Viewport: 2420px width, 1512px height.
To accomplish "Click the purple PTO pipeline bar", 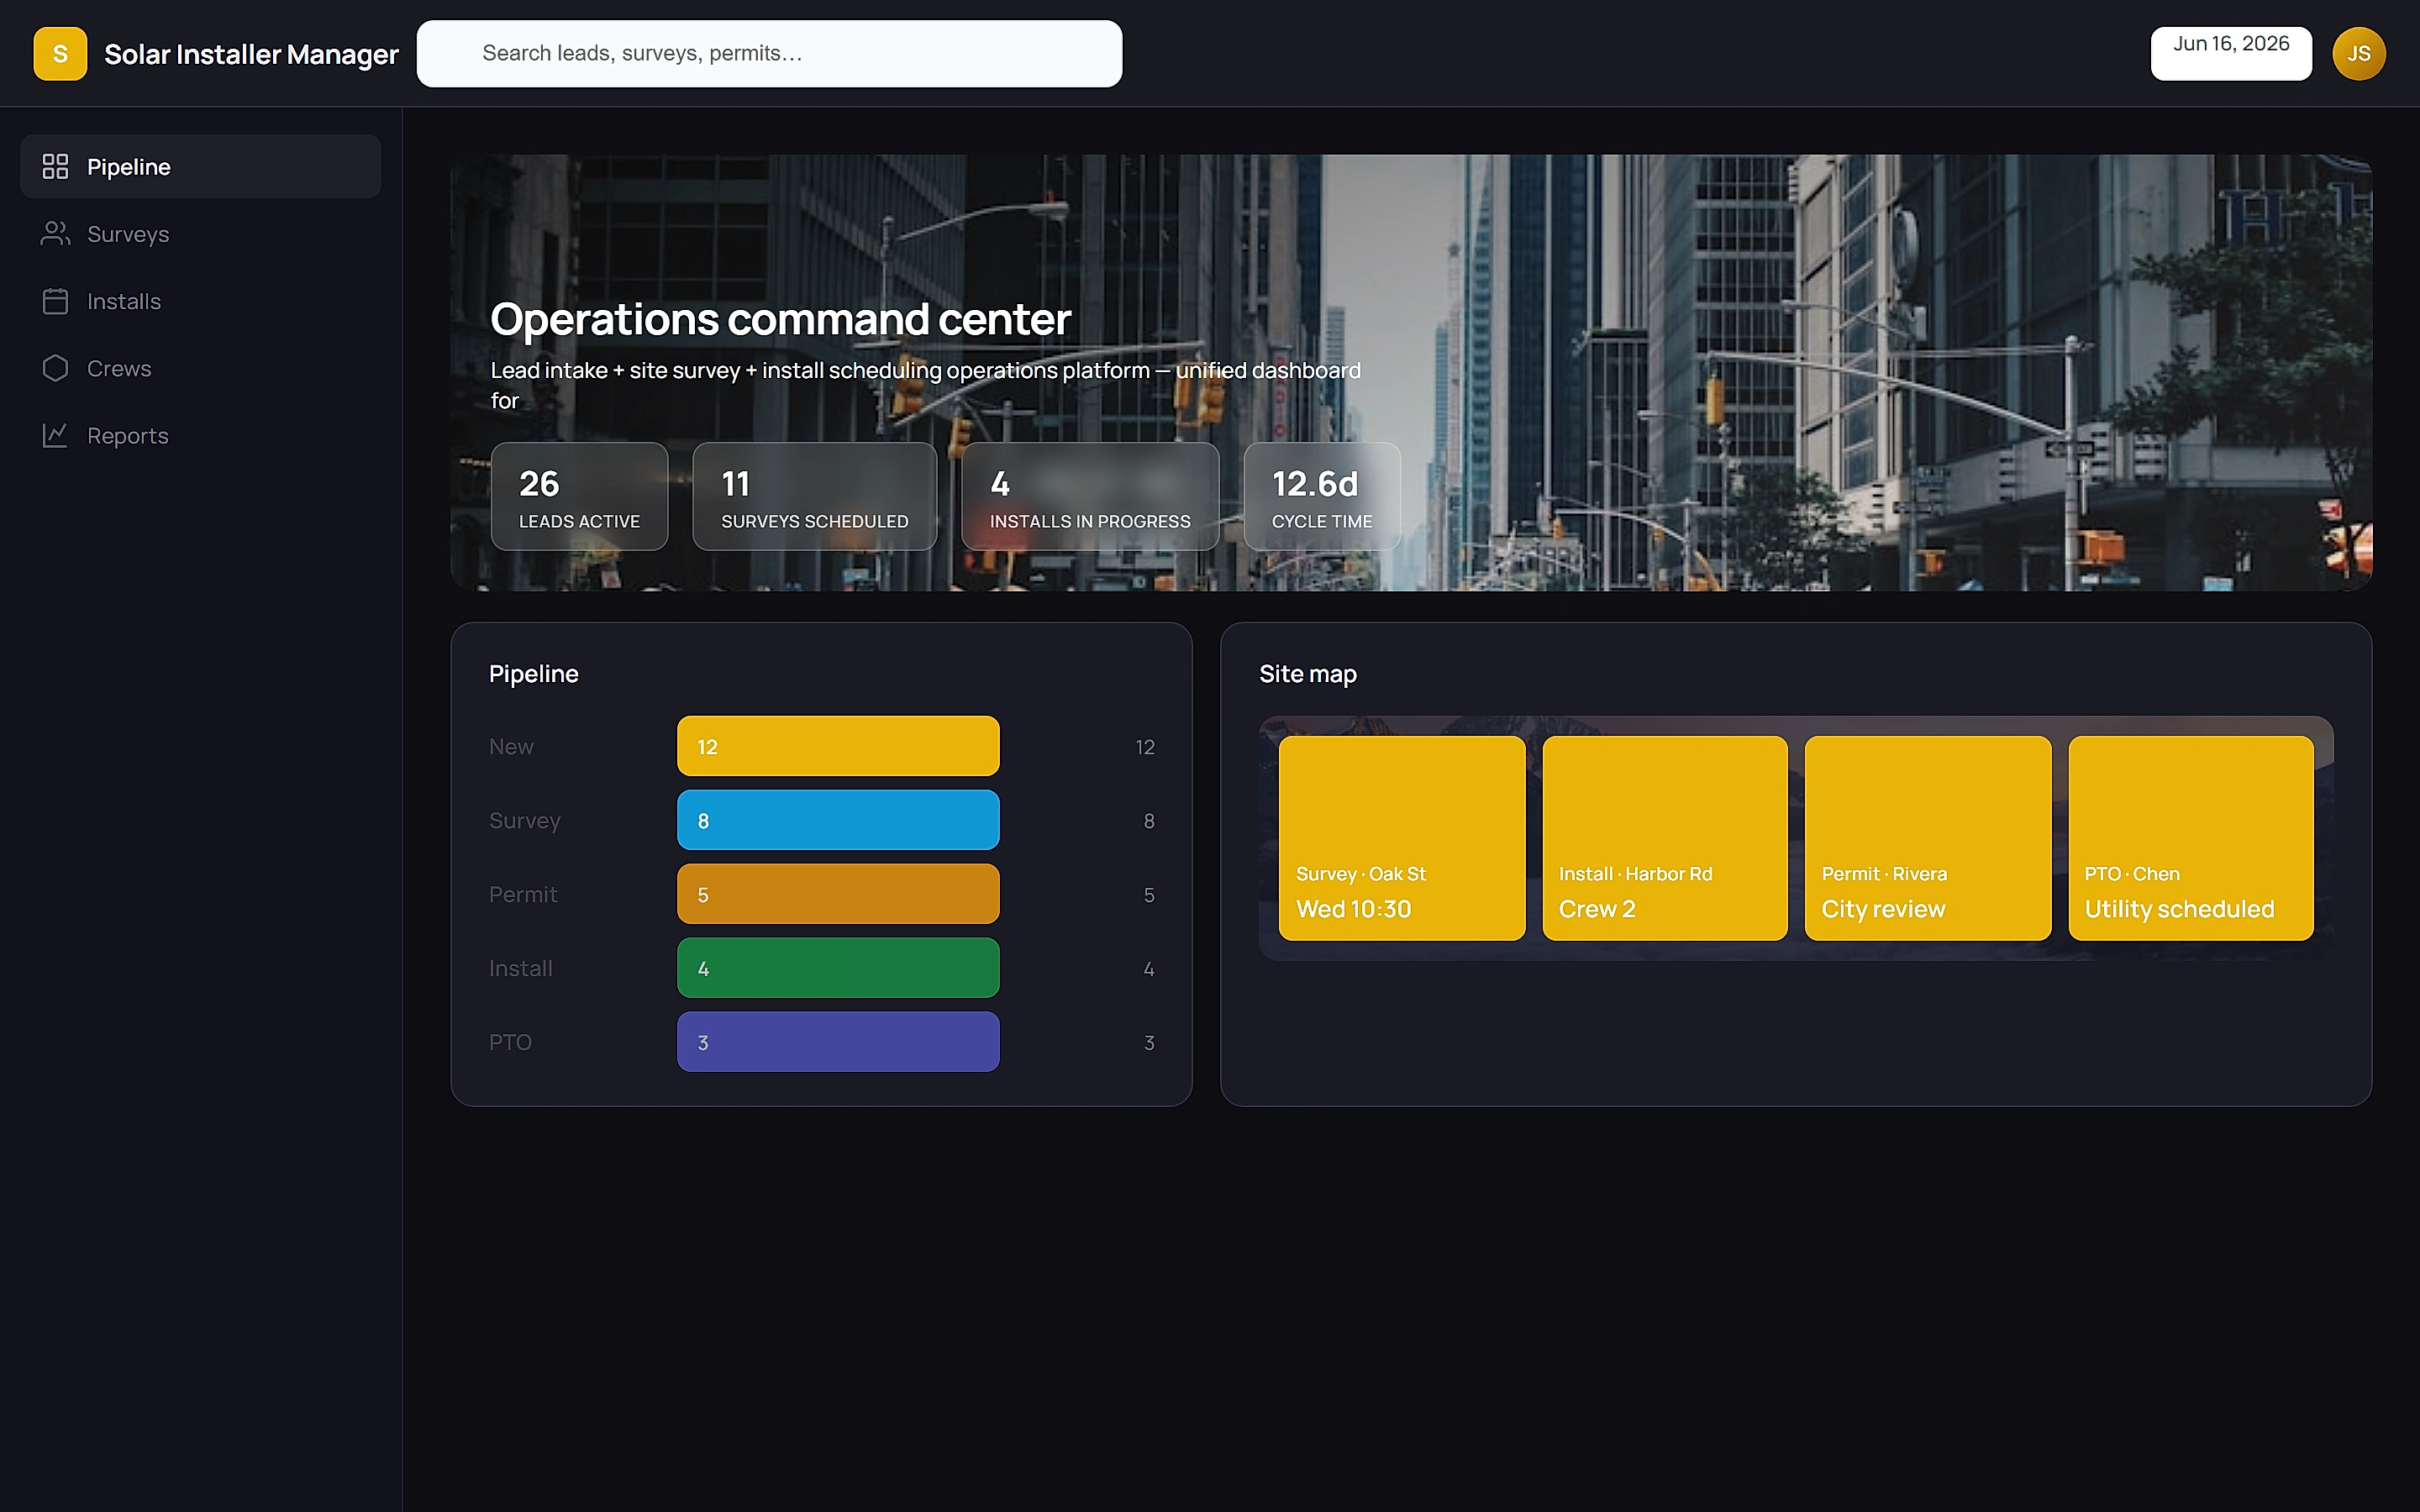I will click(838, 1042).
